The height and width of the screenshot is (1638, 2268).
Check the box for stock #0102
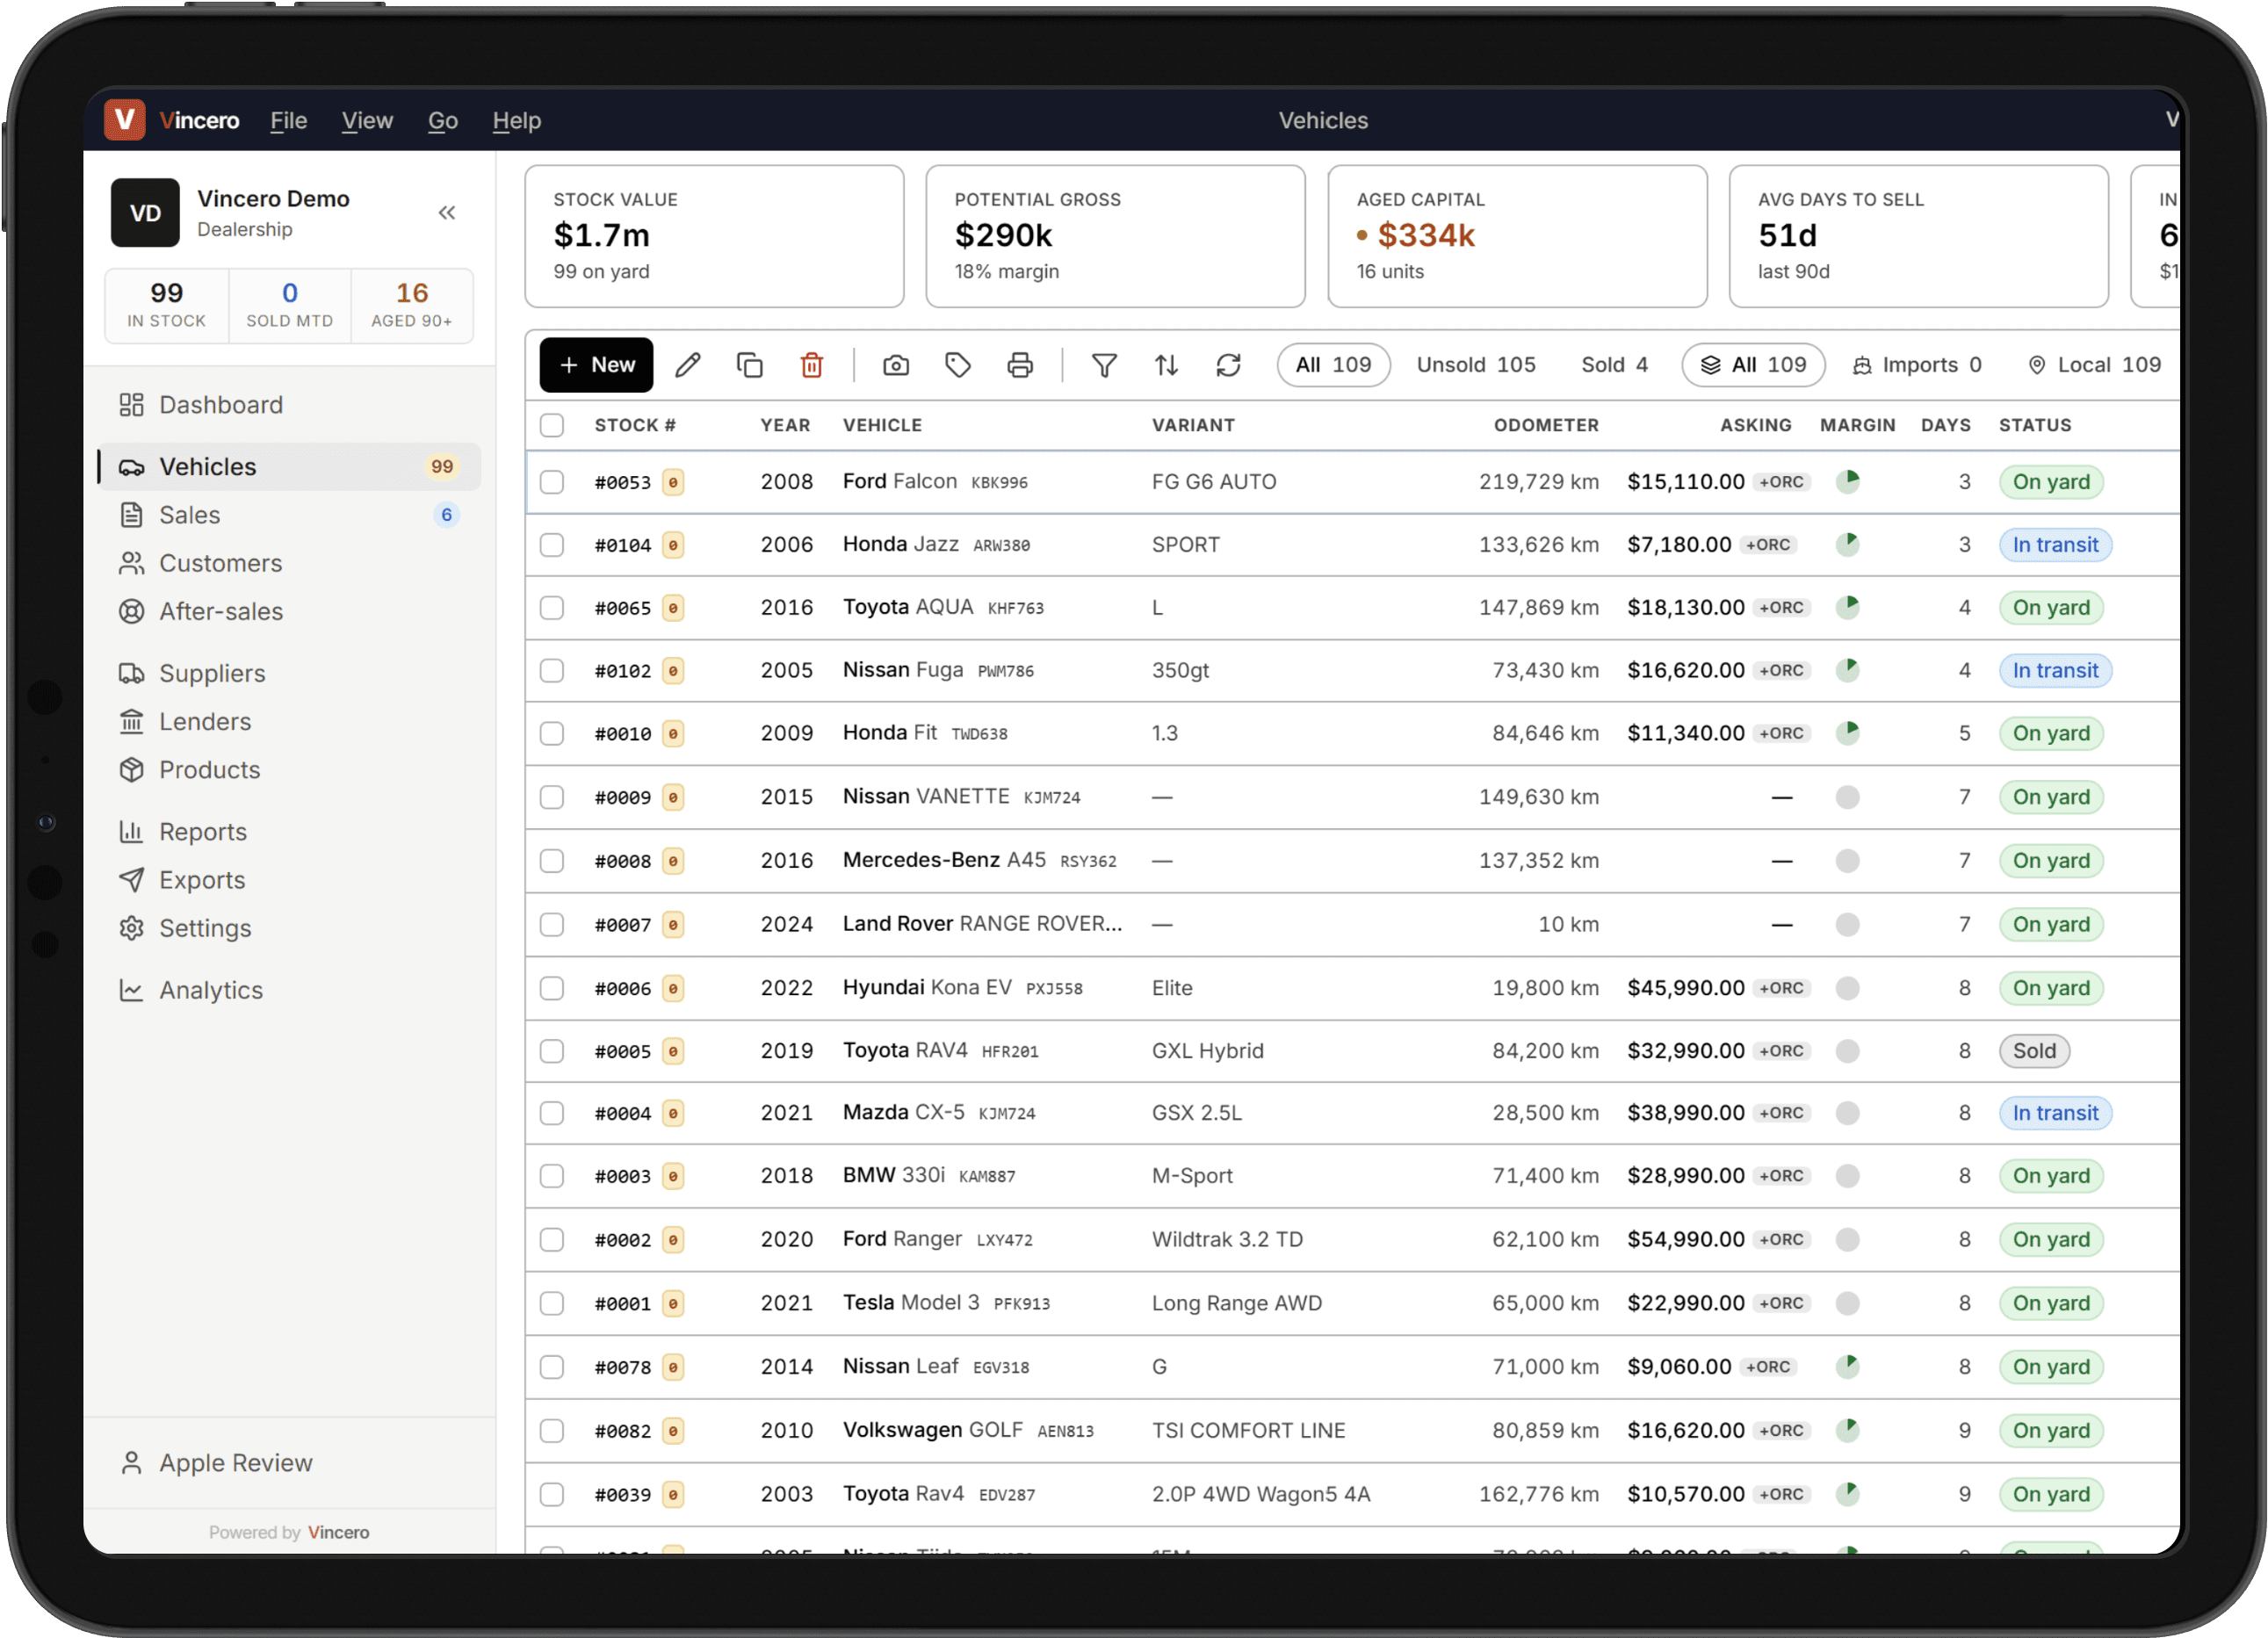[x=552, y=670]
